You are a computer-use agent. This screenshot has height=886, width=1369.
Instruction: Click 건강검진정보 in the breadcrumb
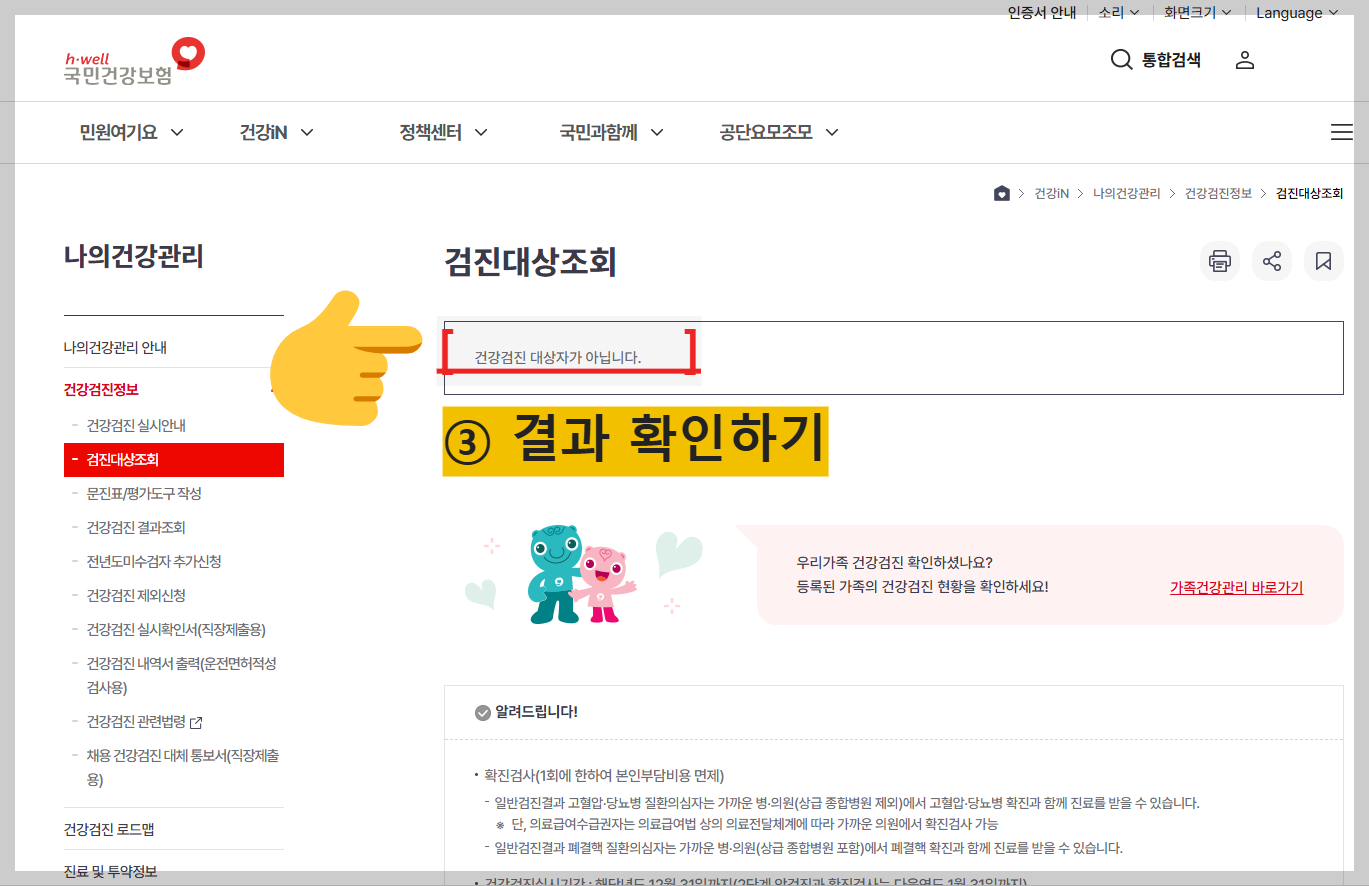1218,194
